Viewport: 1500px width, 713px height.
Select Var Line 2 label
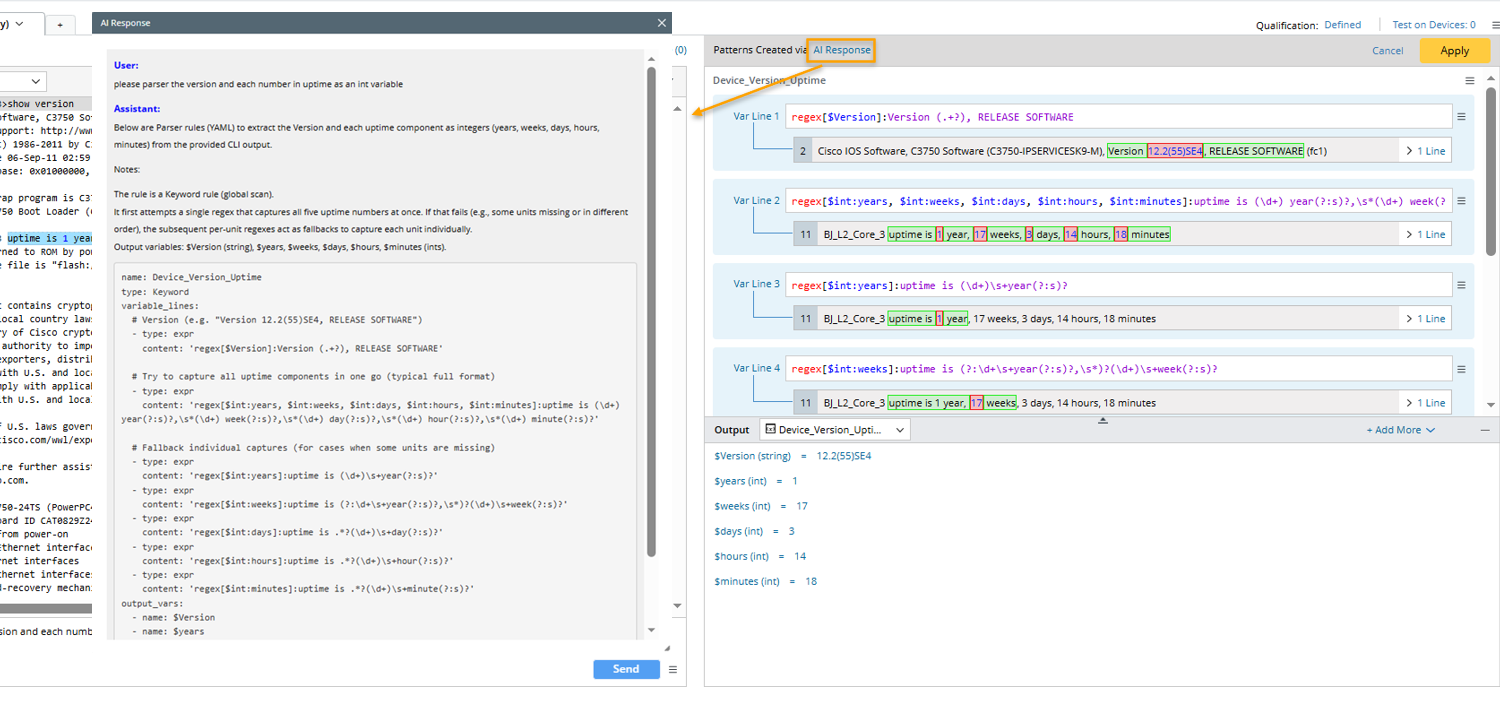pyautogui.click(x=756, y=201)
